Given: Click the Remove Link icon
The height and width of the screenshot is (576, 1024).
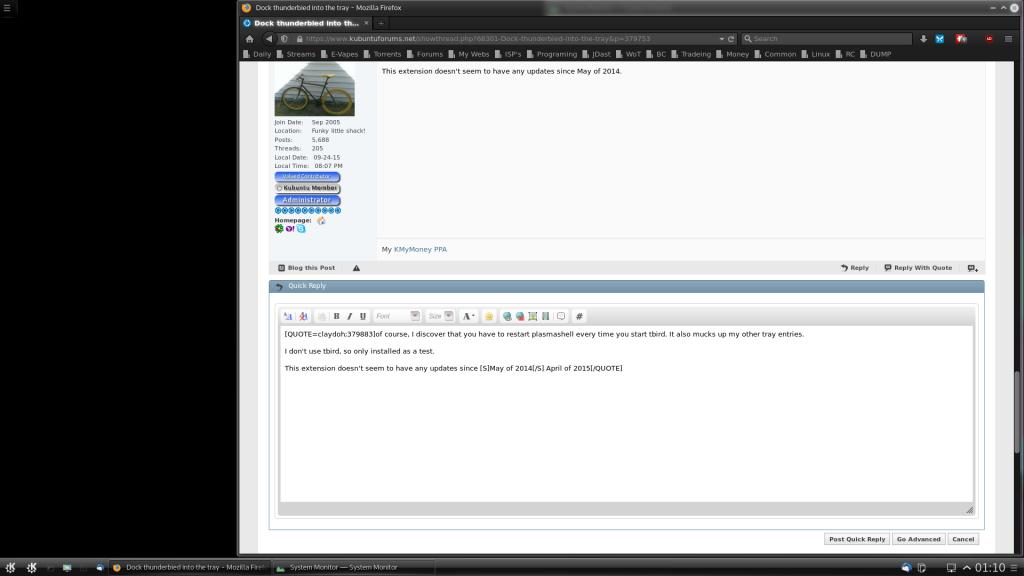Looking at the screenshot, I should 520,316.
